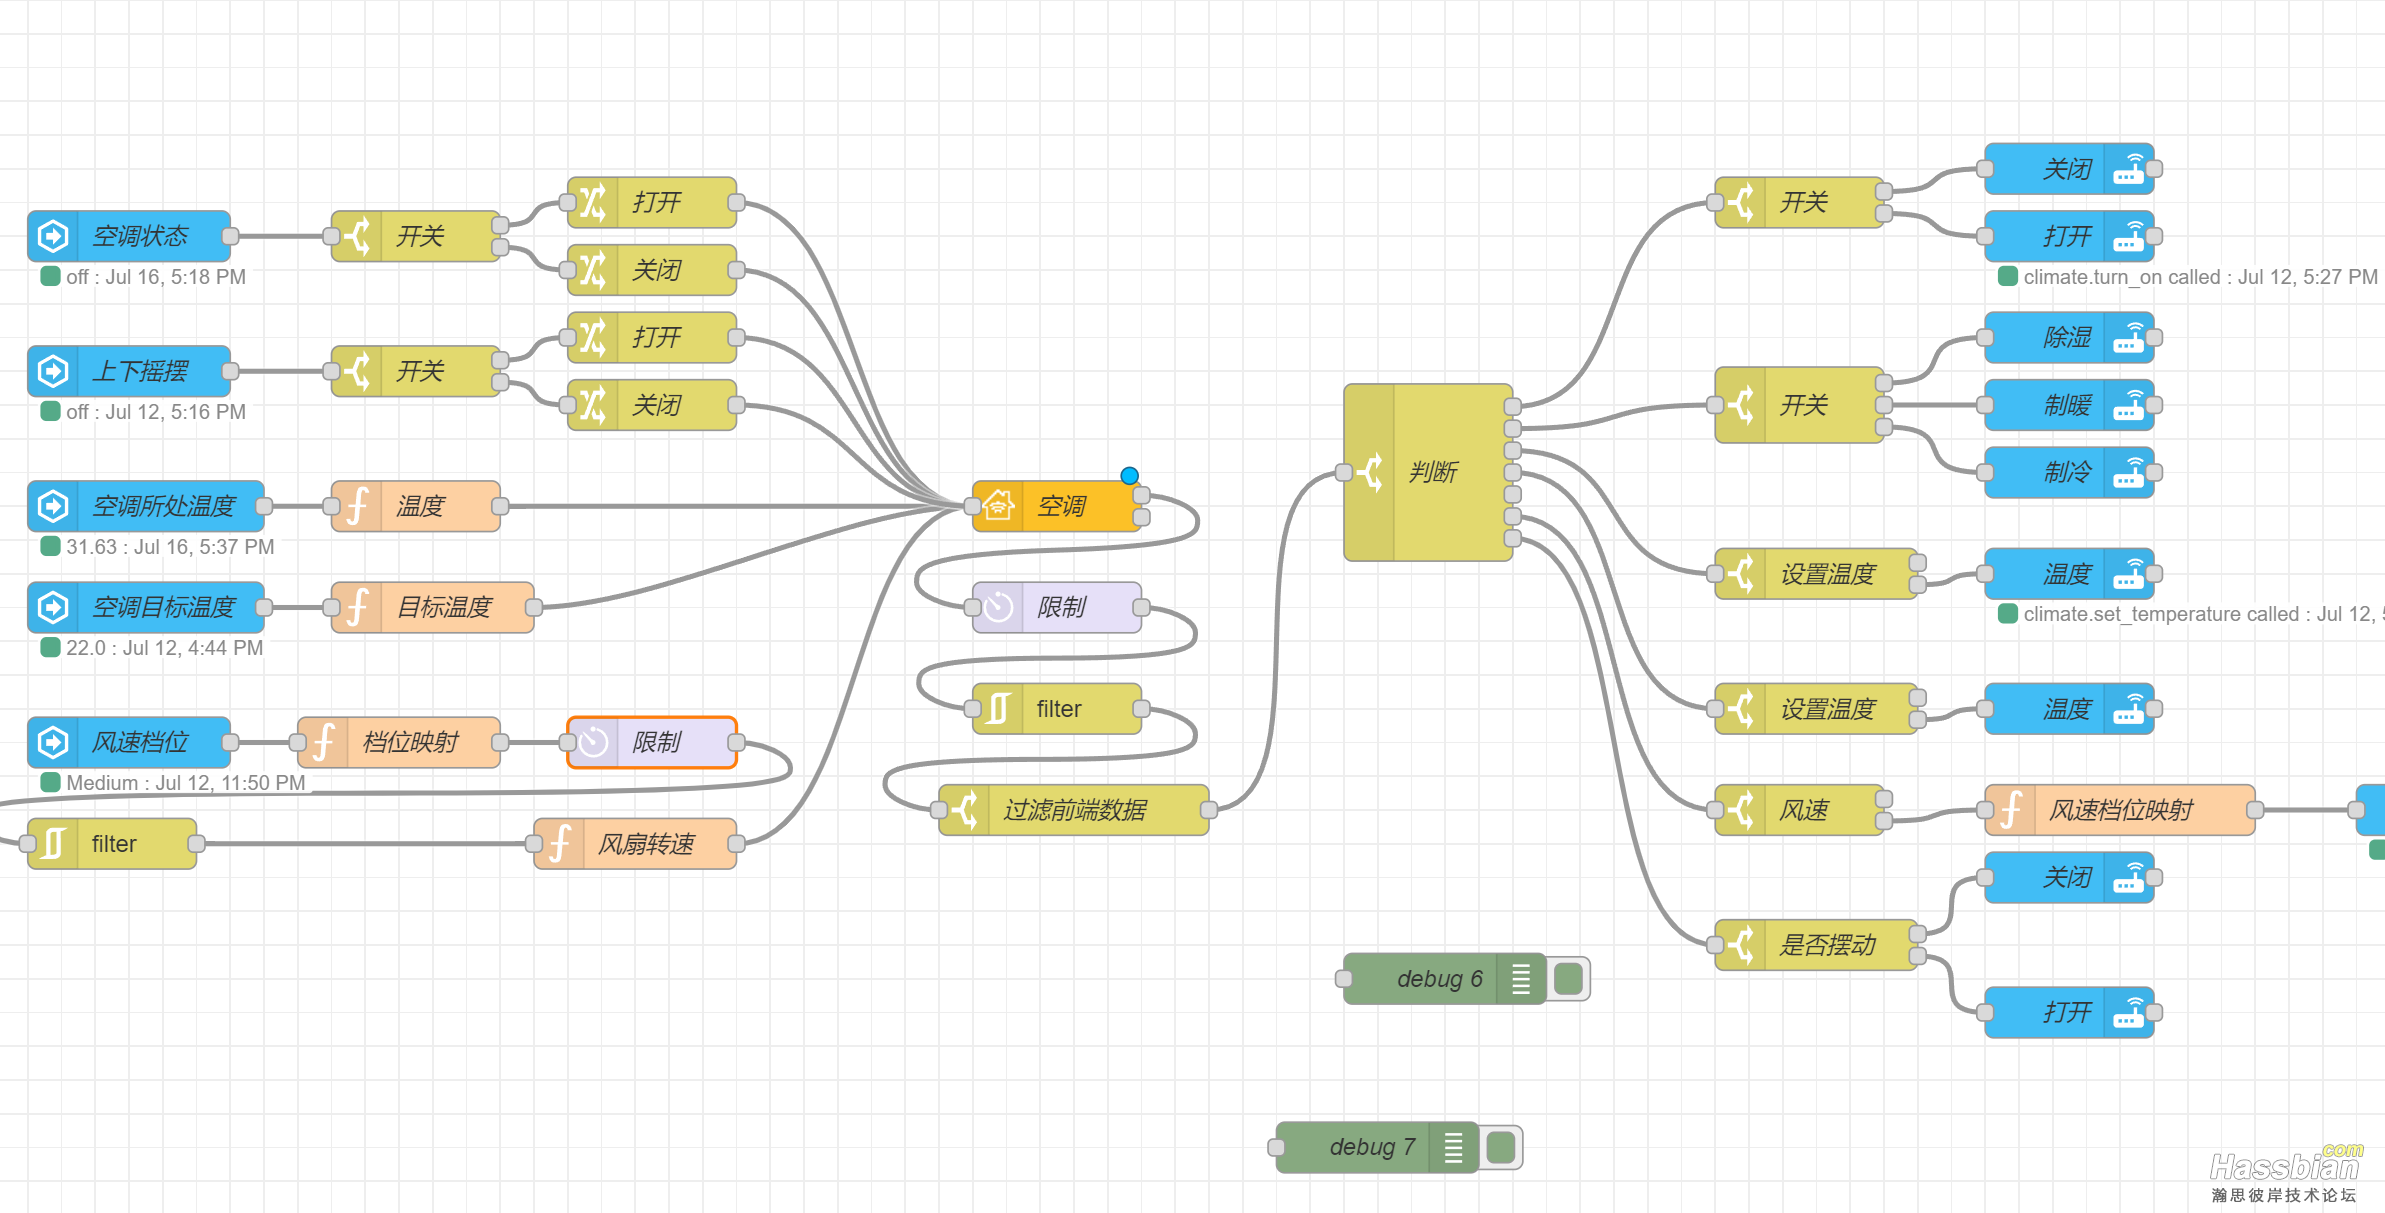Click the service-call icon on 制冷 node
Viewport: 2385px width, 1213px height.
tap(2129, 472)
